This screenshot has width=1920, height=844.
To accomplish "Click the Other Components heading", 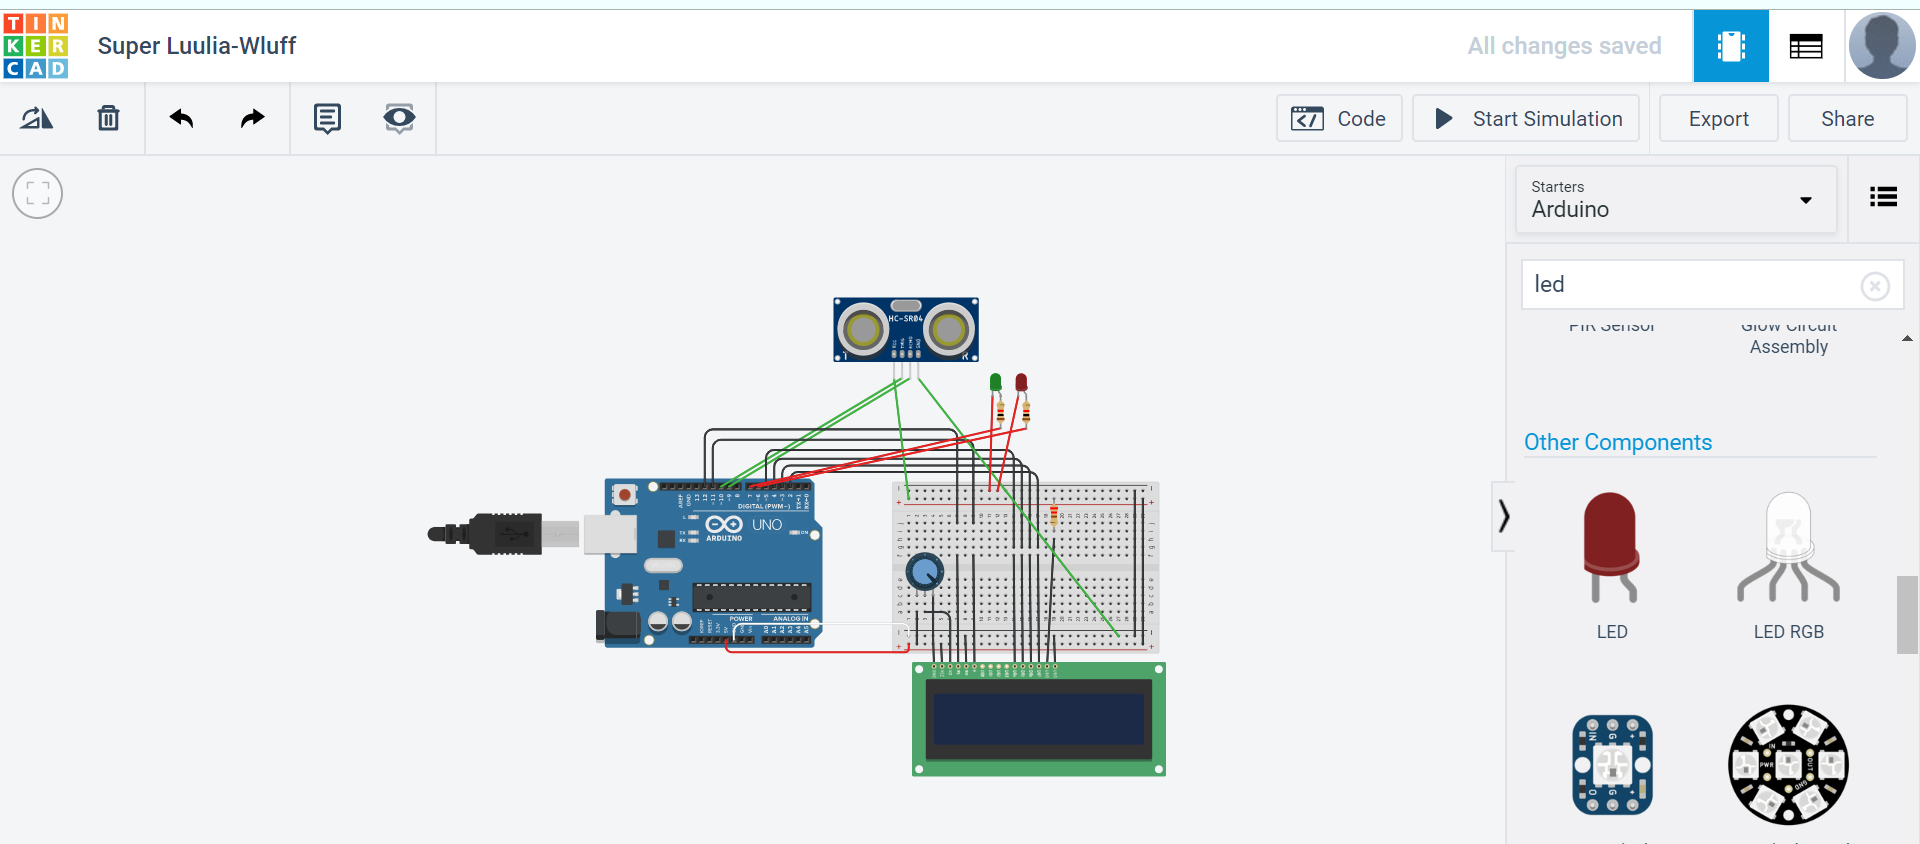I will tap(1617, 442).
